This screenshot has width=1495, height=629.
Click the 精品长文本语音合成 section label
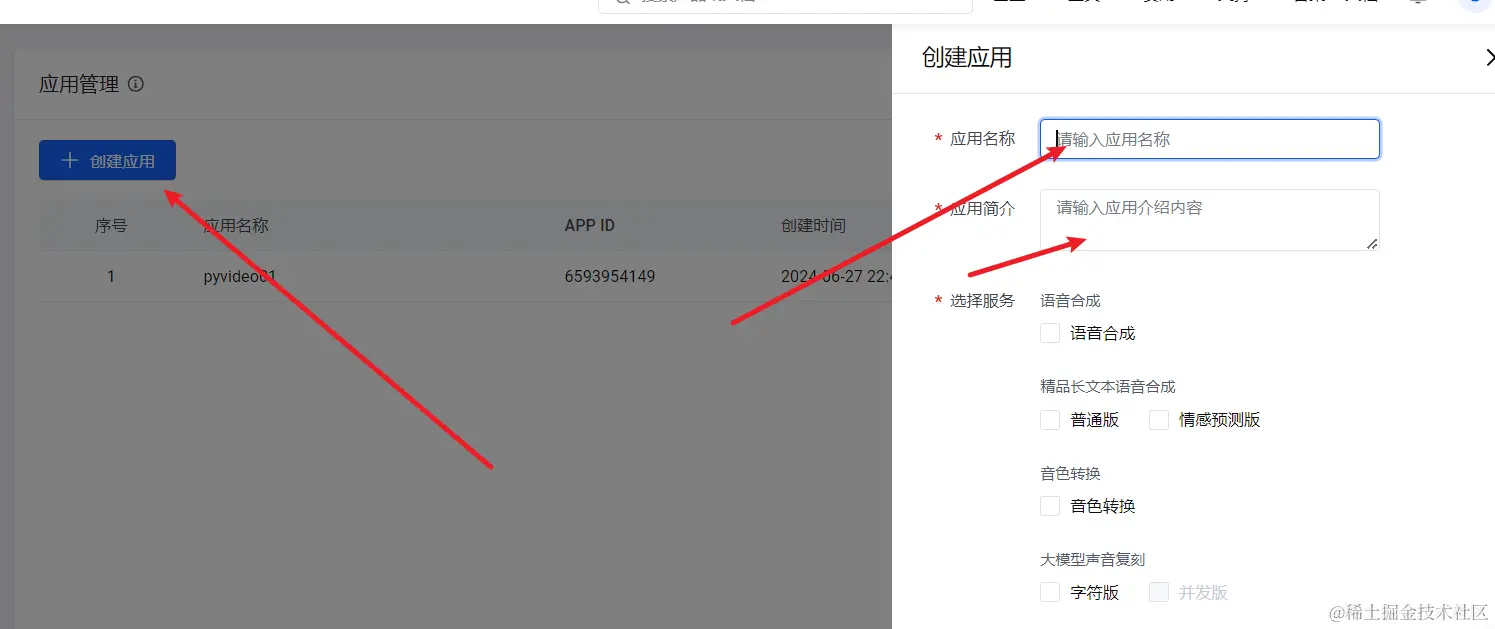1108,386
